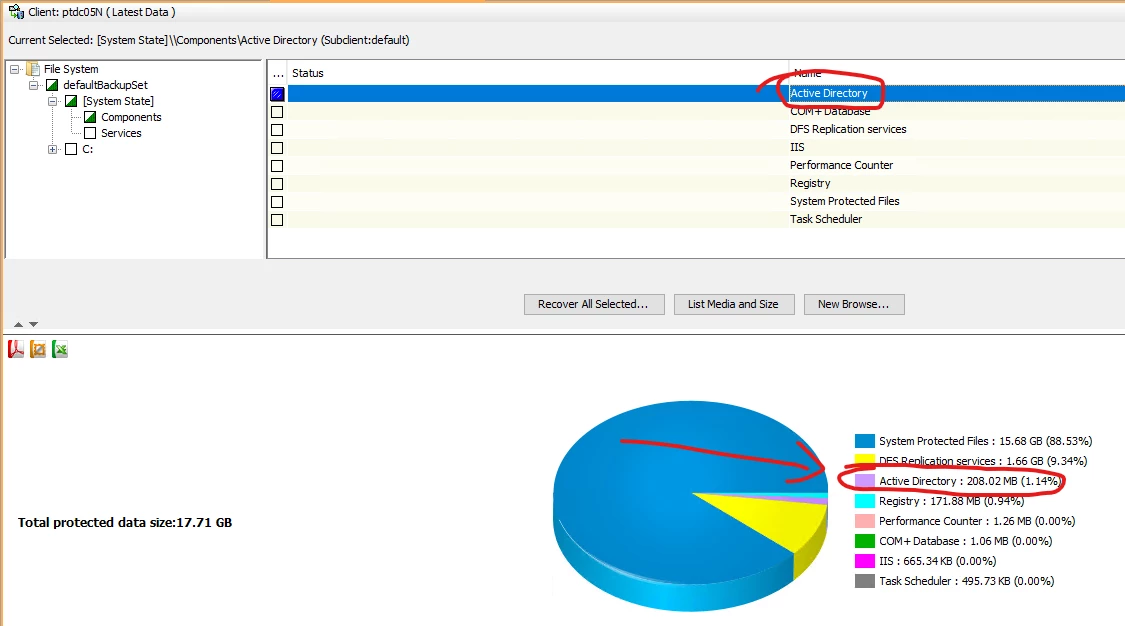
Task: Toggle the [System State] tree checkbox
Action: [x=71, y=101]
